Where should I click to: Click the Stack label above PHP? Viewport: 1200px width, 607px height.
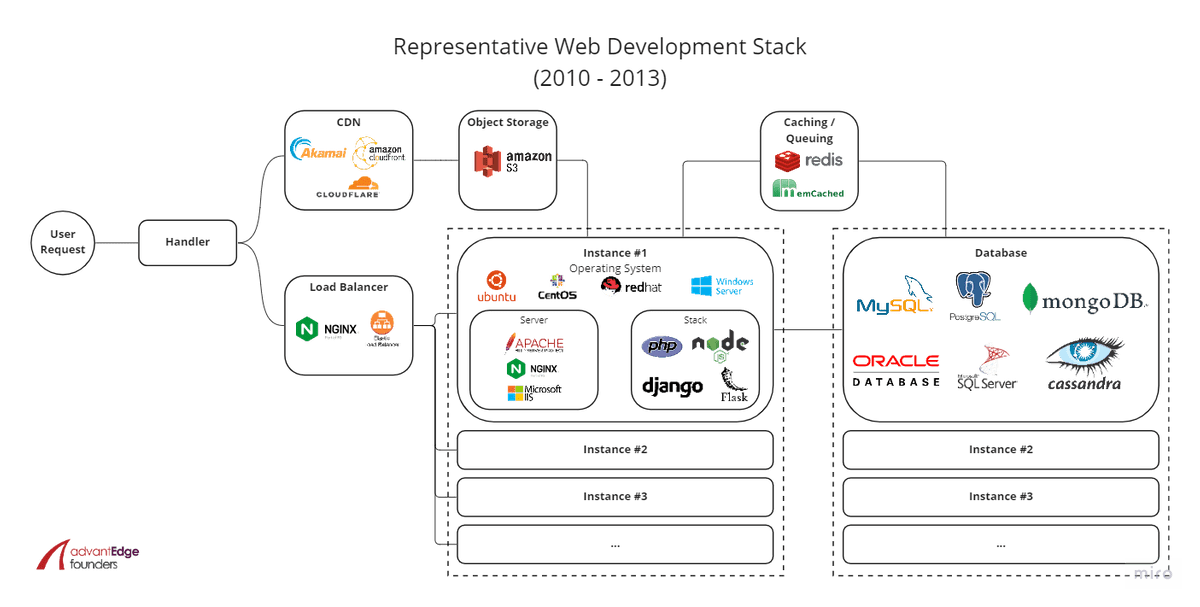(x=695, y=320)
